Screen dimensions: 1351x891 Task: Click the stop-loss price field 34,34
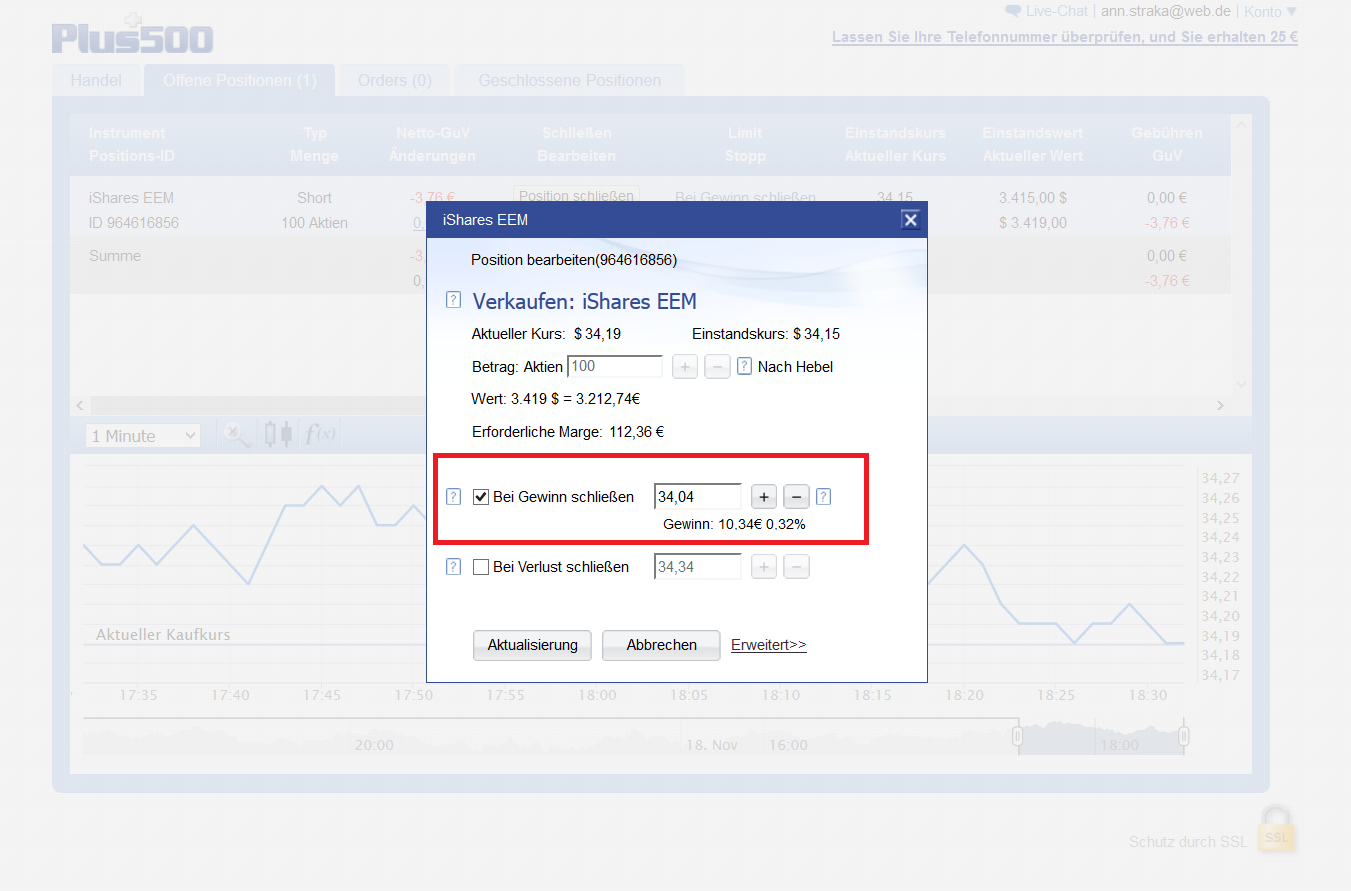(x=698, y=567)
